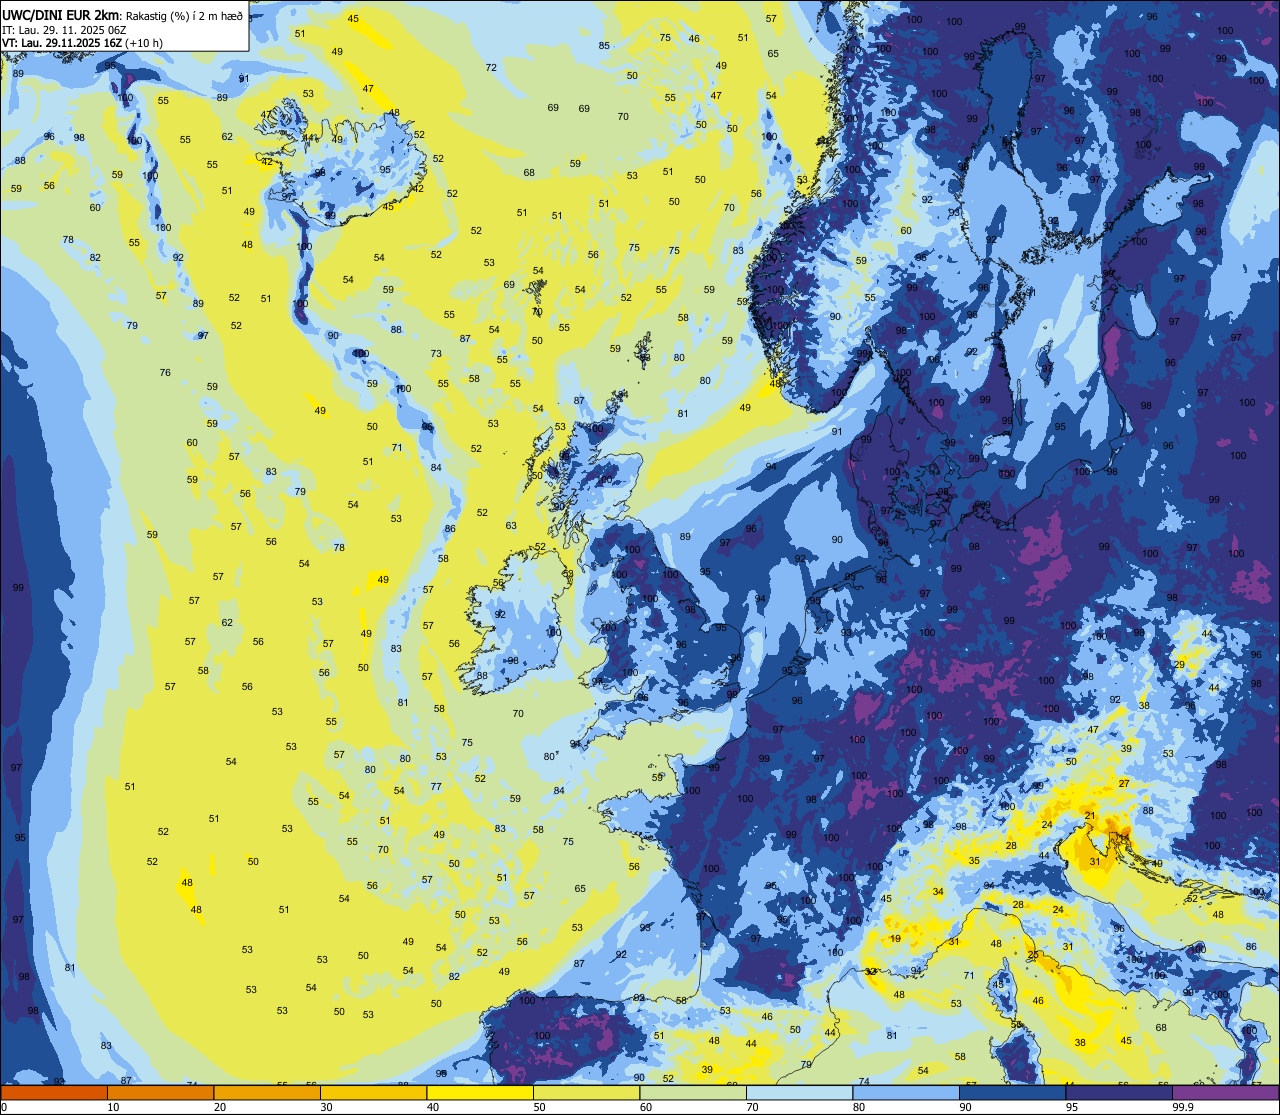This screenshot has width=1280, height=1115.
Task: Select the medium blue 90–95 legend swatch
Action: click(x=1012, y=1092)
